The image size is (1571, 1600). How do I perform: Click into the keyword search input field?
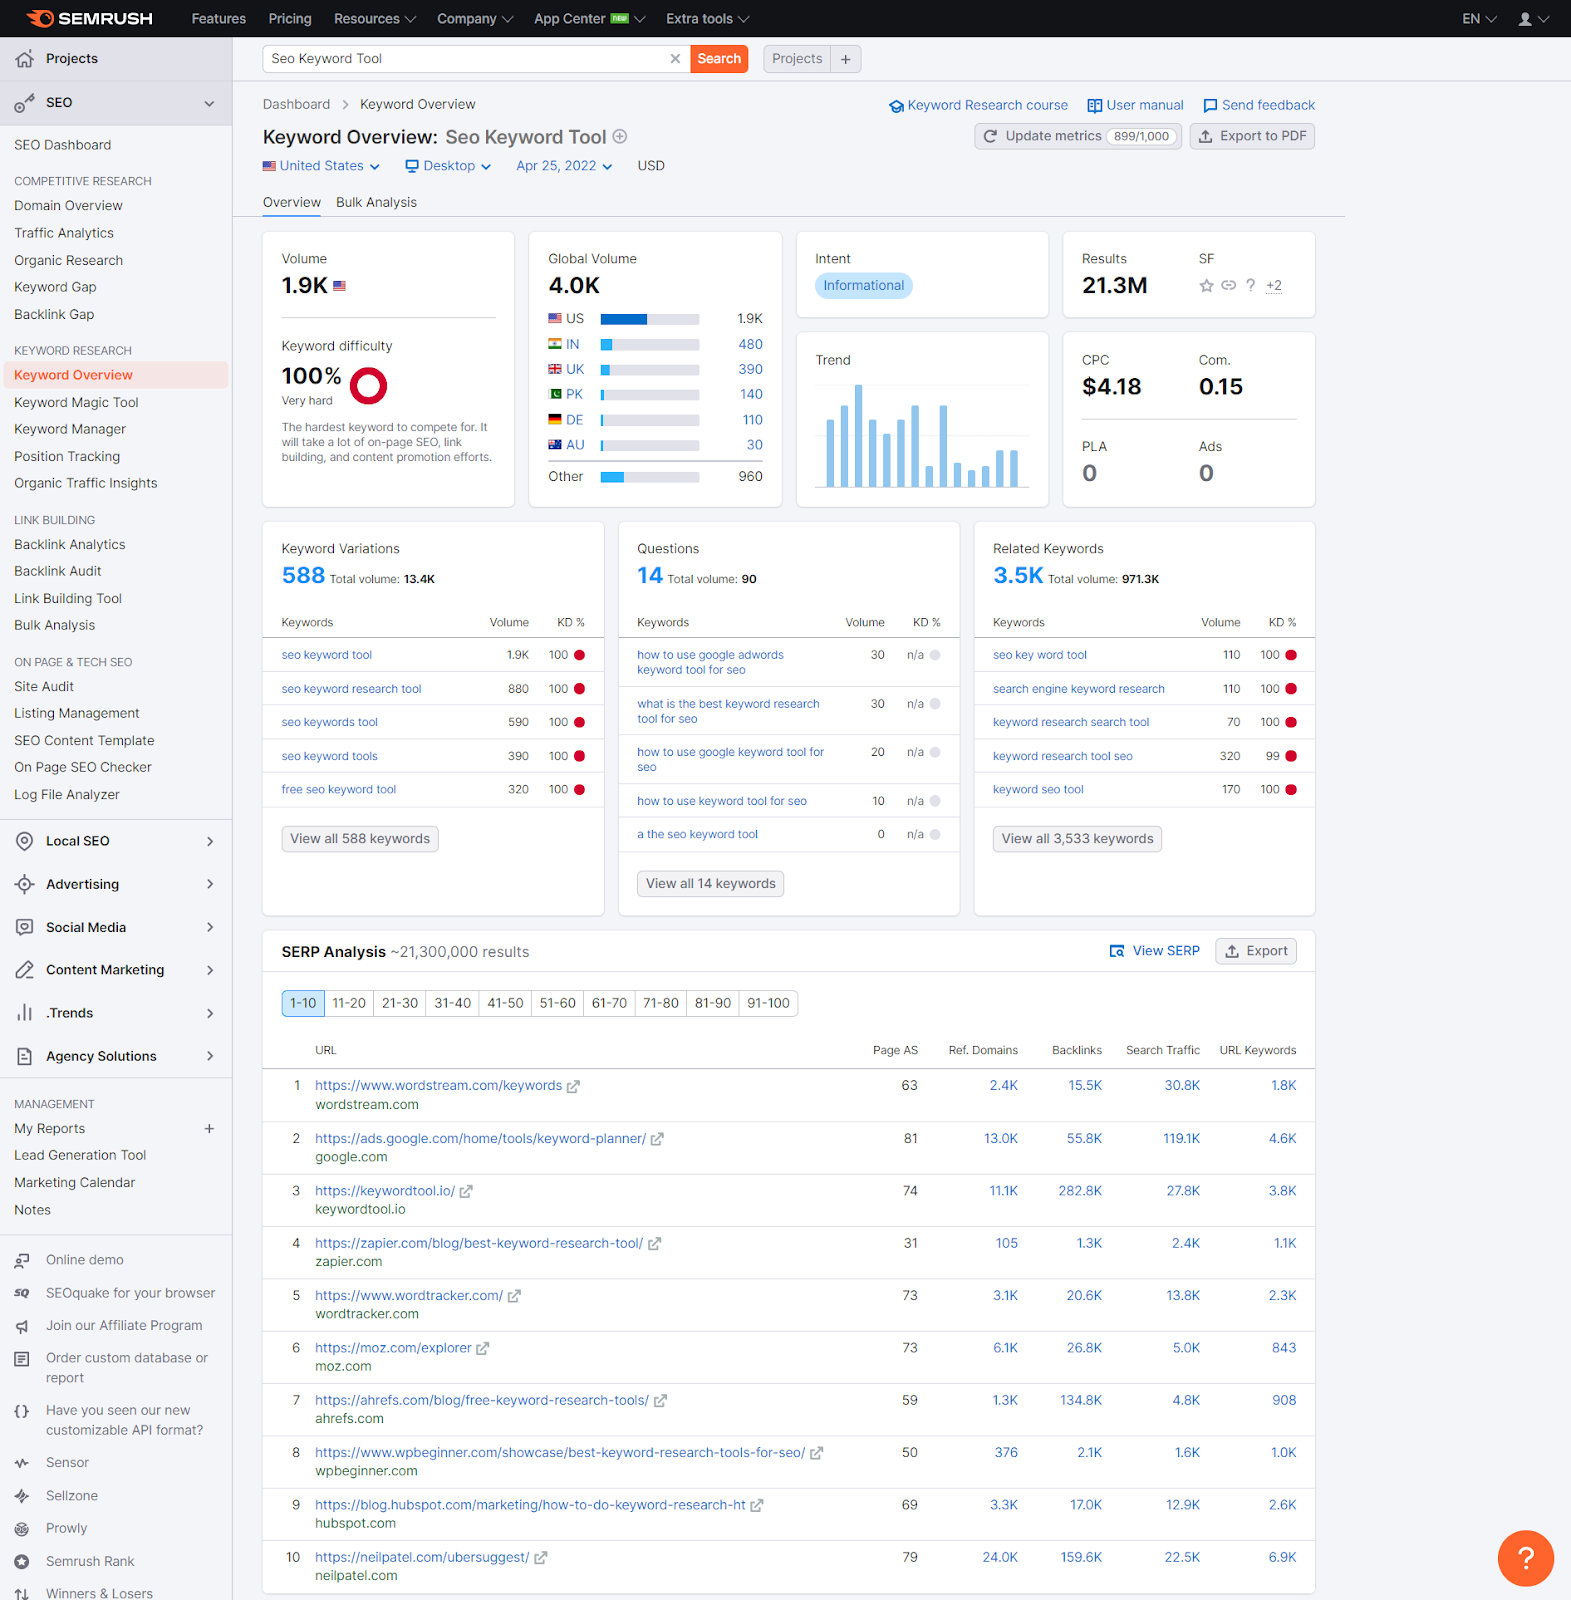point(465,59)
